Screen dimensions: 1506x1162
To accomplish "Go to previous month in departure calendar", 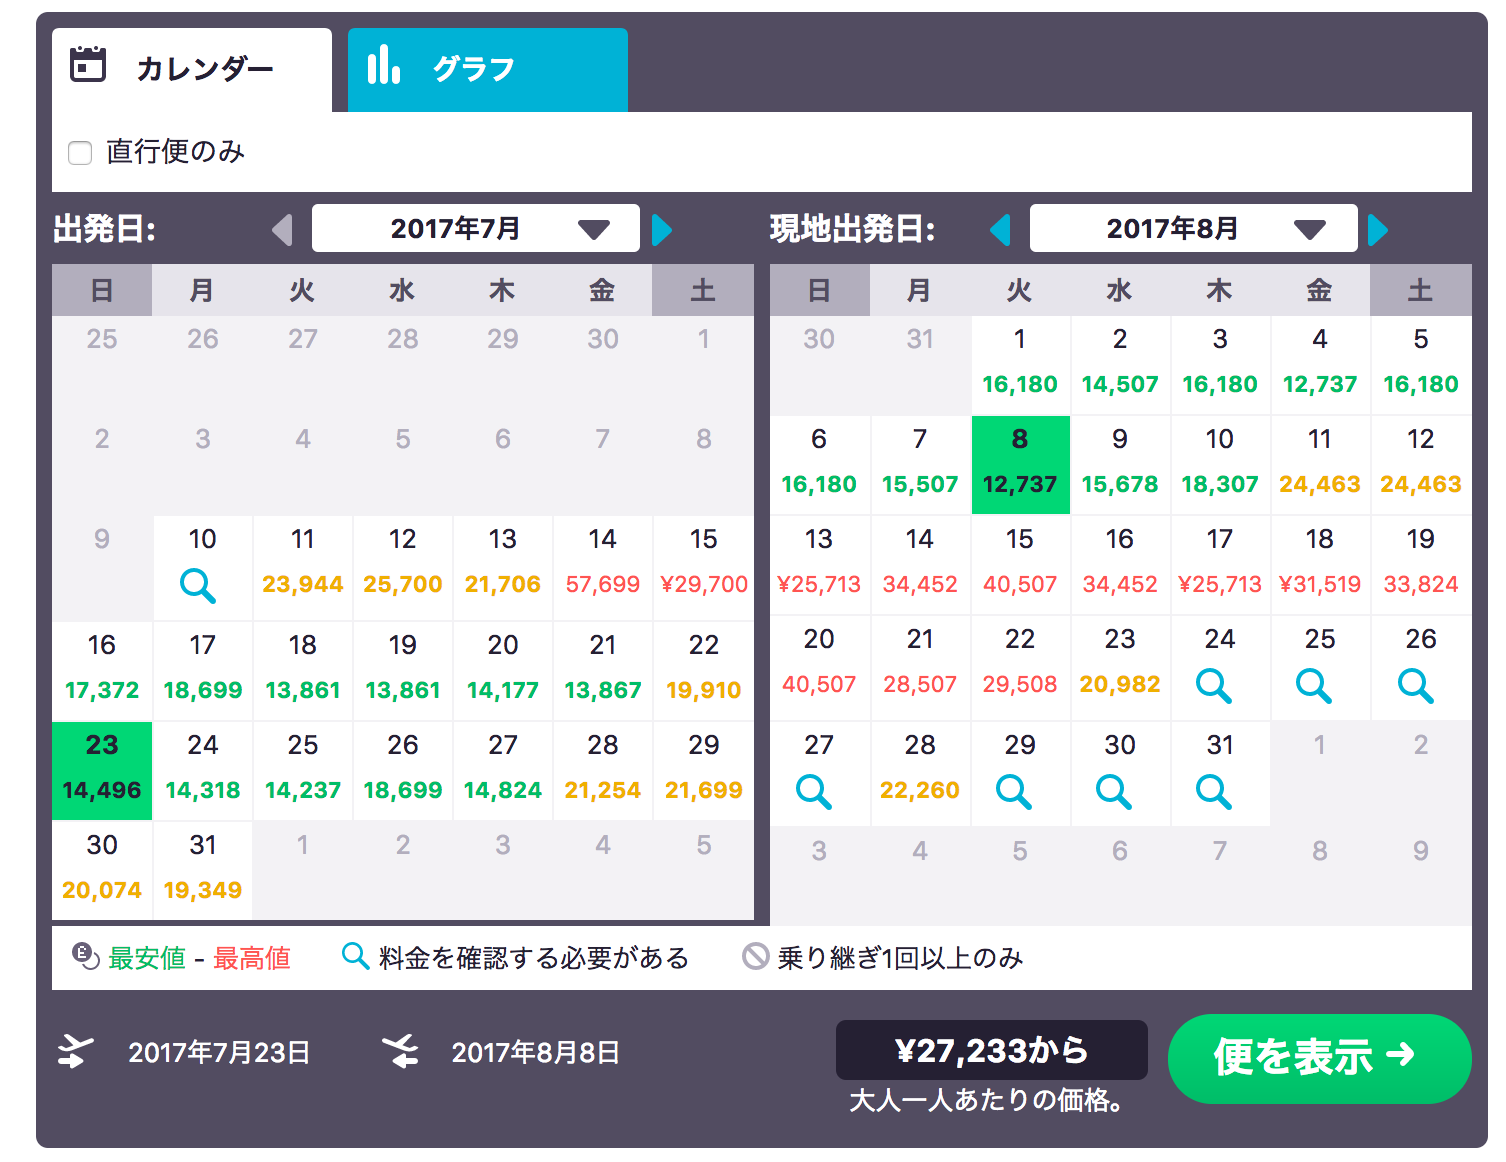I will click(282, 230).
